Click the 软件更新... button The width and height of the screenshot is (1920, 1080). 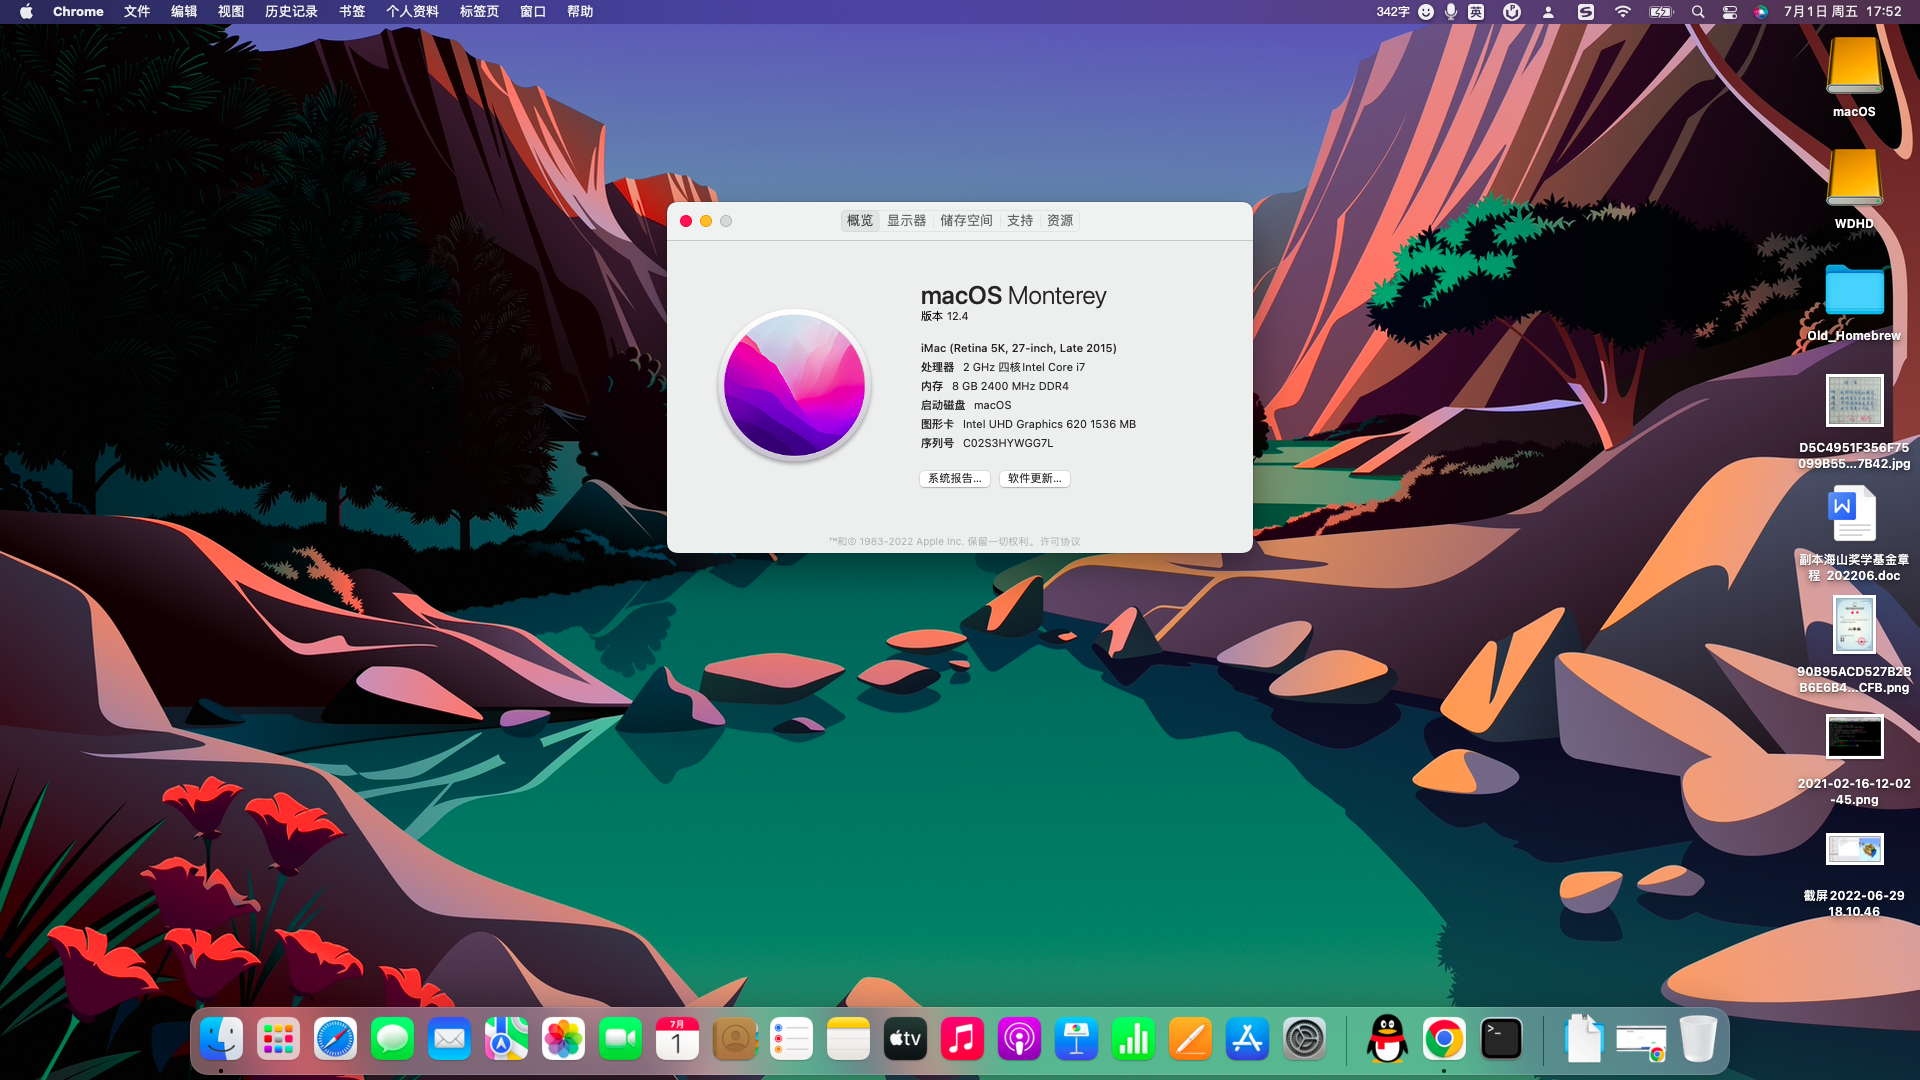point(1035,479)
